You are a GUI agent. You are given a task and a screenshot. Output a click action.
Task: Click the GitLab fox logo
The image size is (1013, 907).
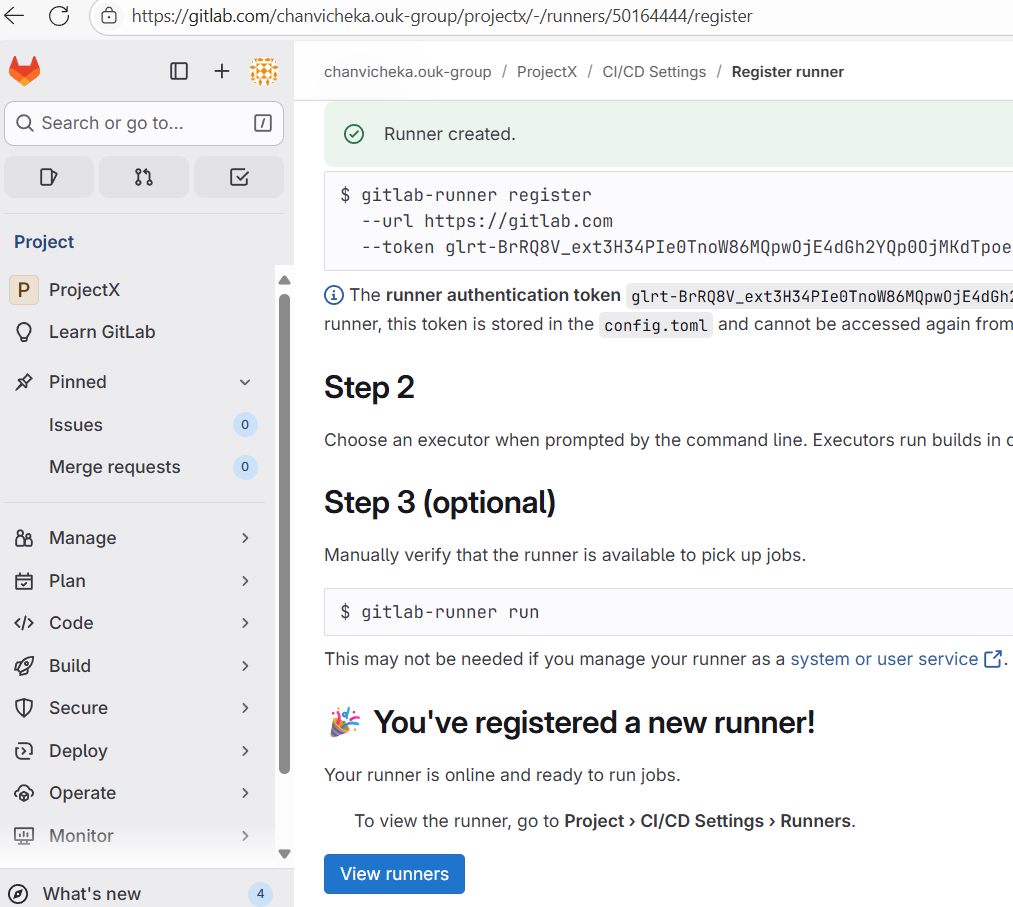pyautogui.click(x=25, y=71)
